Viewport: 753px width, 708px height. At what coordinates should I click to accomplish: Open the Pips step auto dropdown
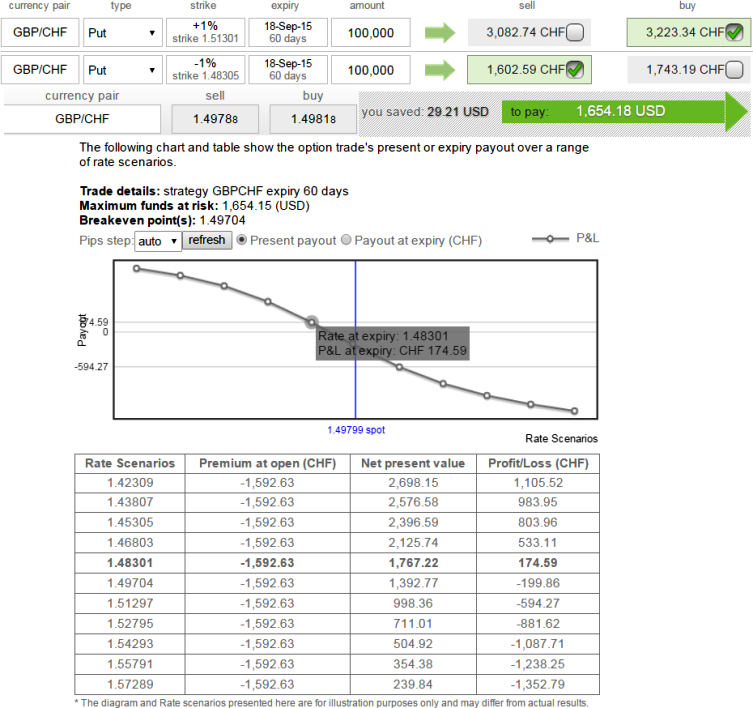158,241
